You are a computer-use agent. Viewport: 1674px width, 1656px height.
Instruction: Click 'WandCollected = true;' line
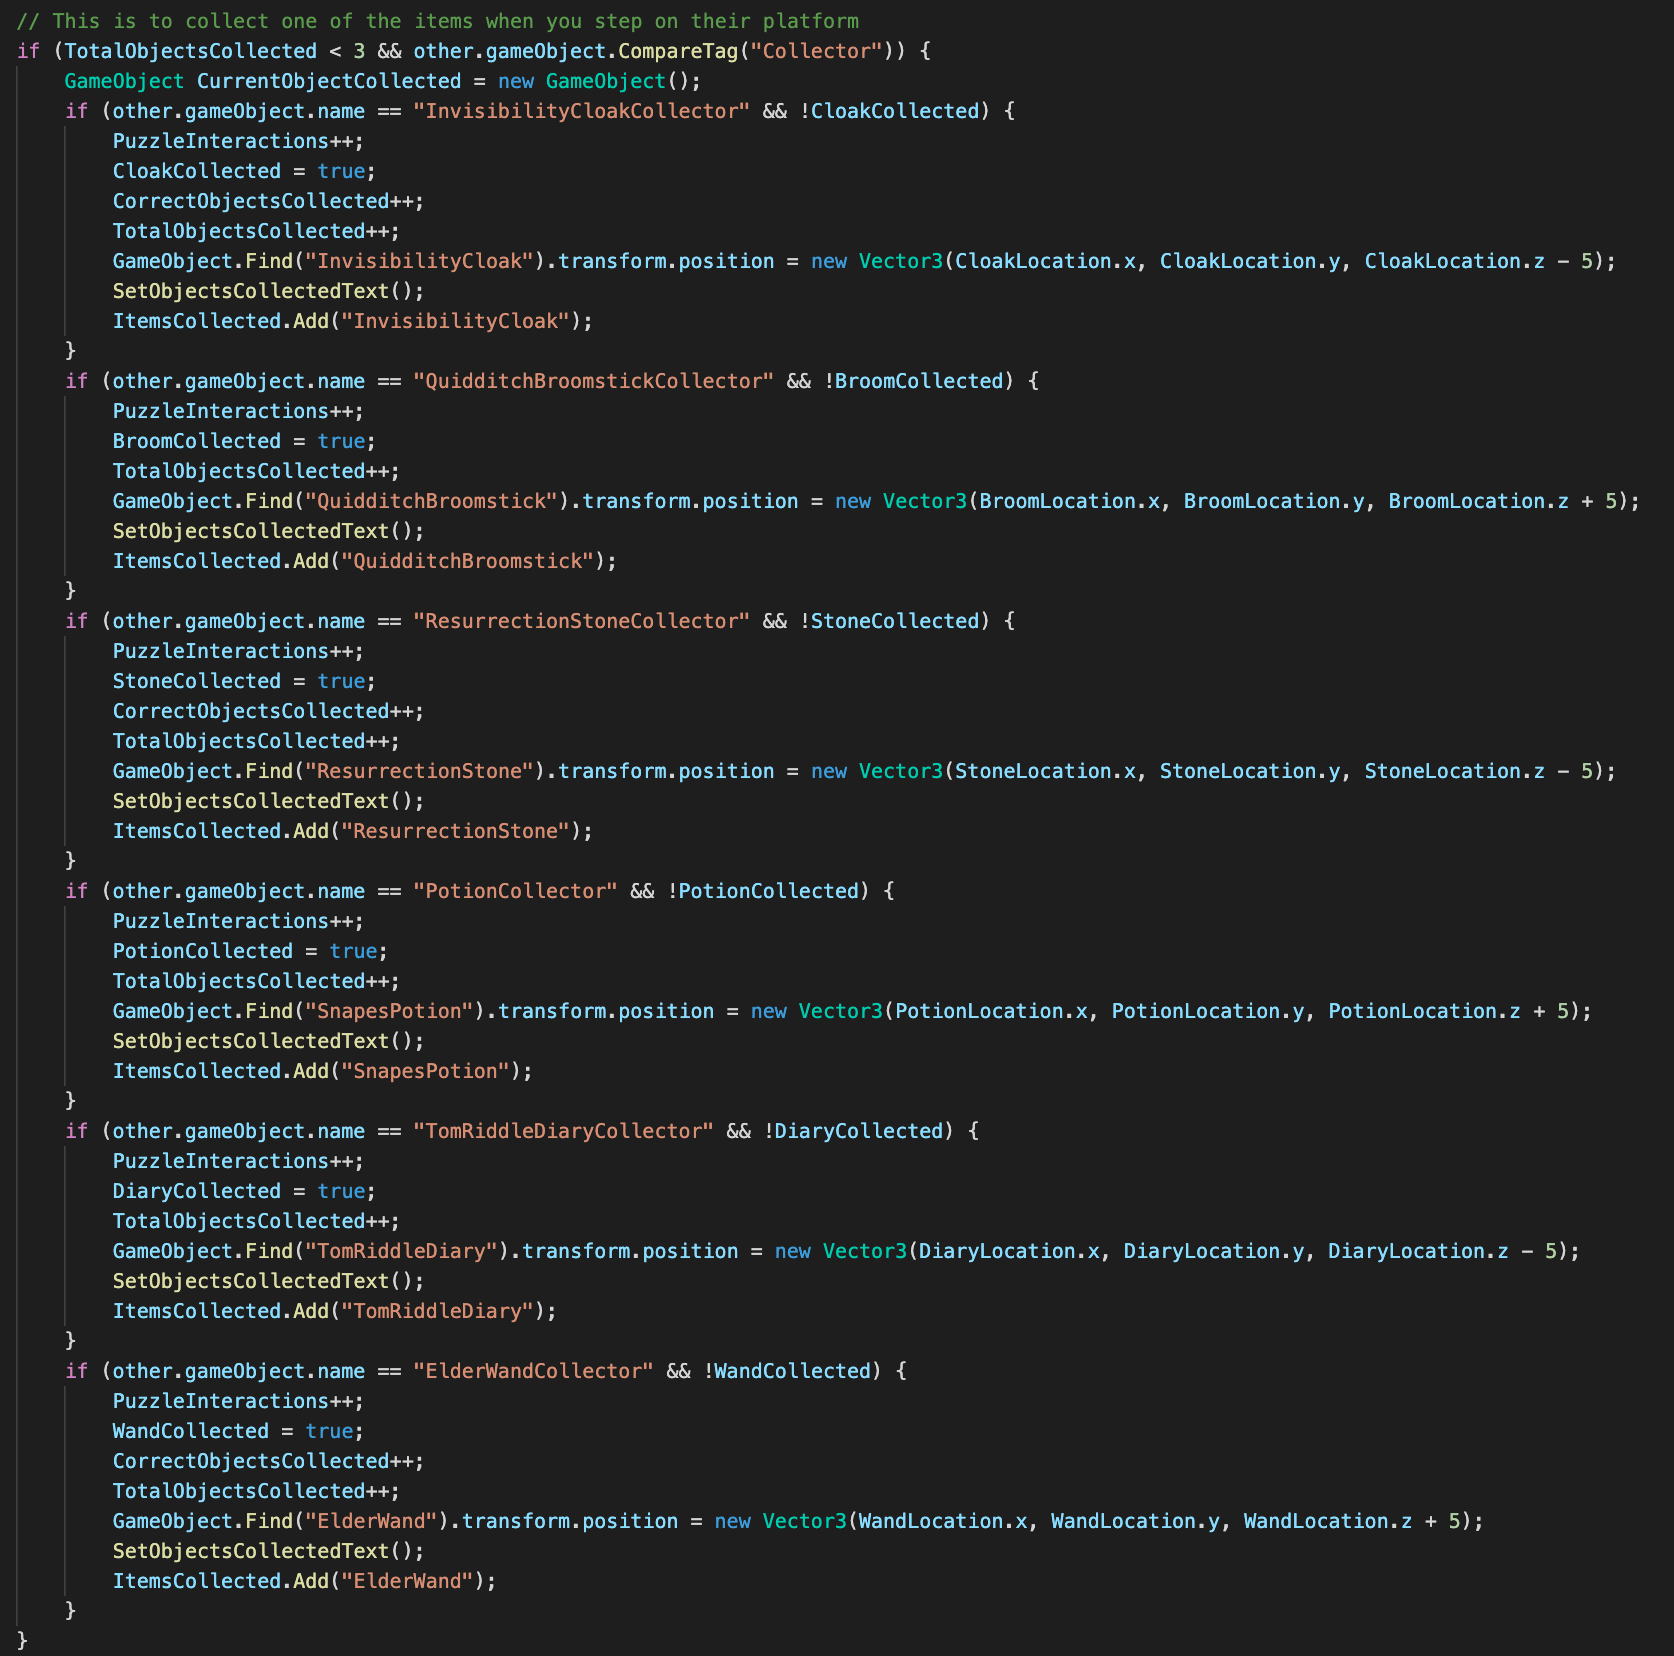(x=238, y=1431)
